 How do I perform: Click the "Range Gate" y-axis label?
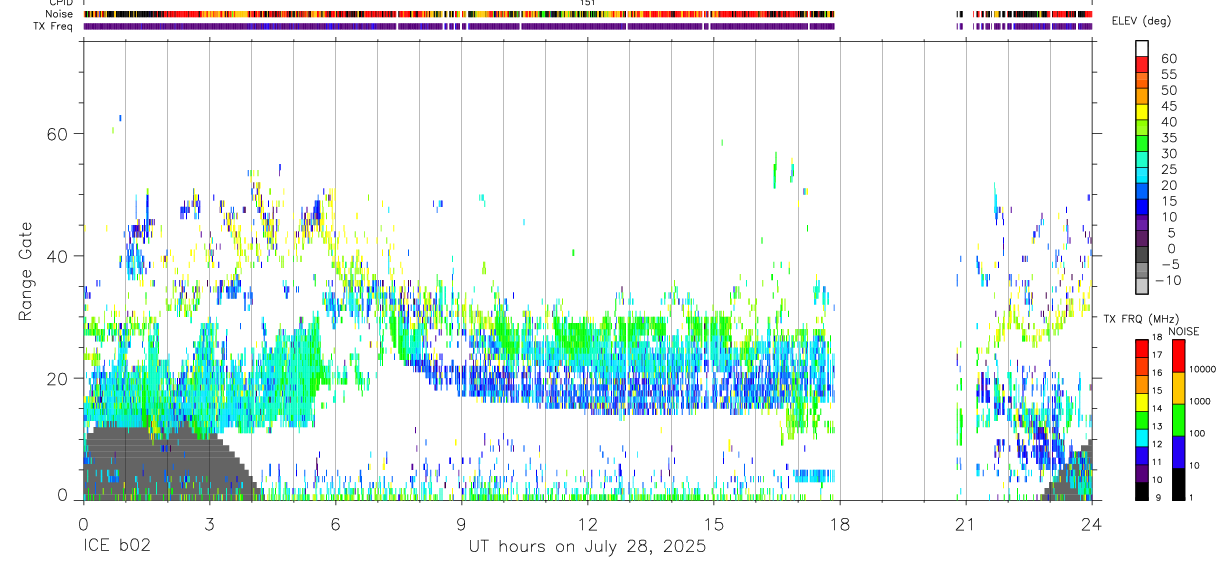pyautogui.click(x=25, y=271)
